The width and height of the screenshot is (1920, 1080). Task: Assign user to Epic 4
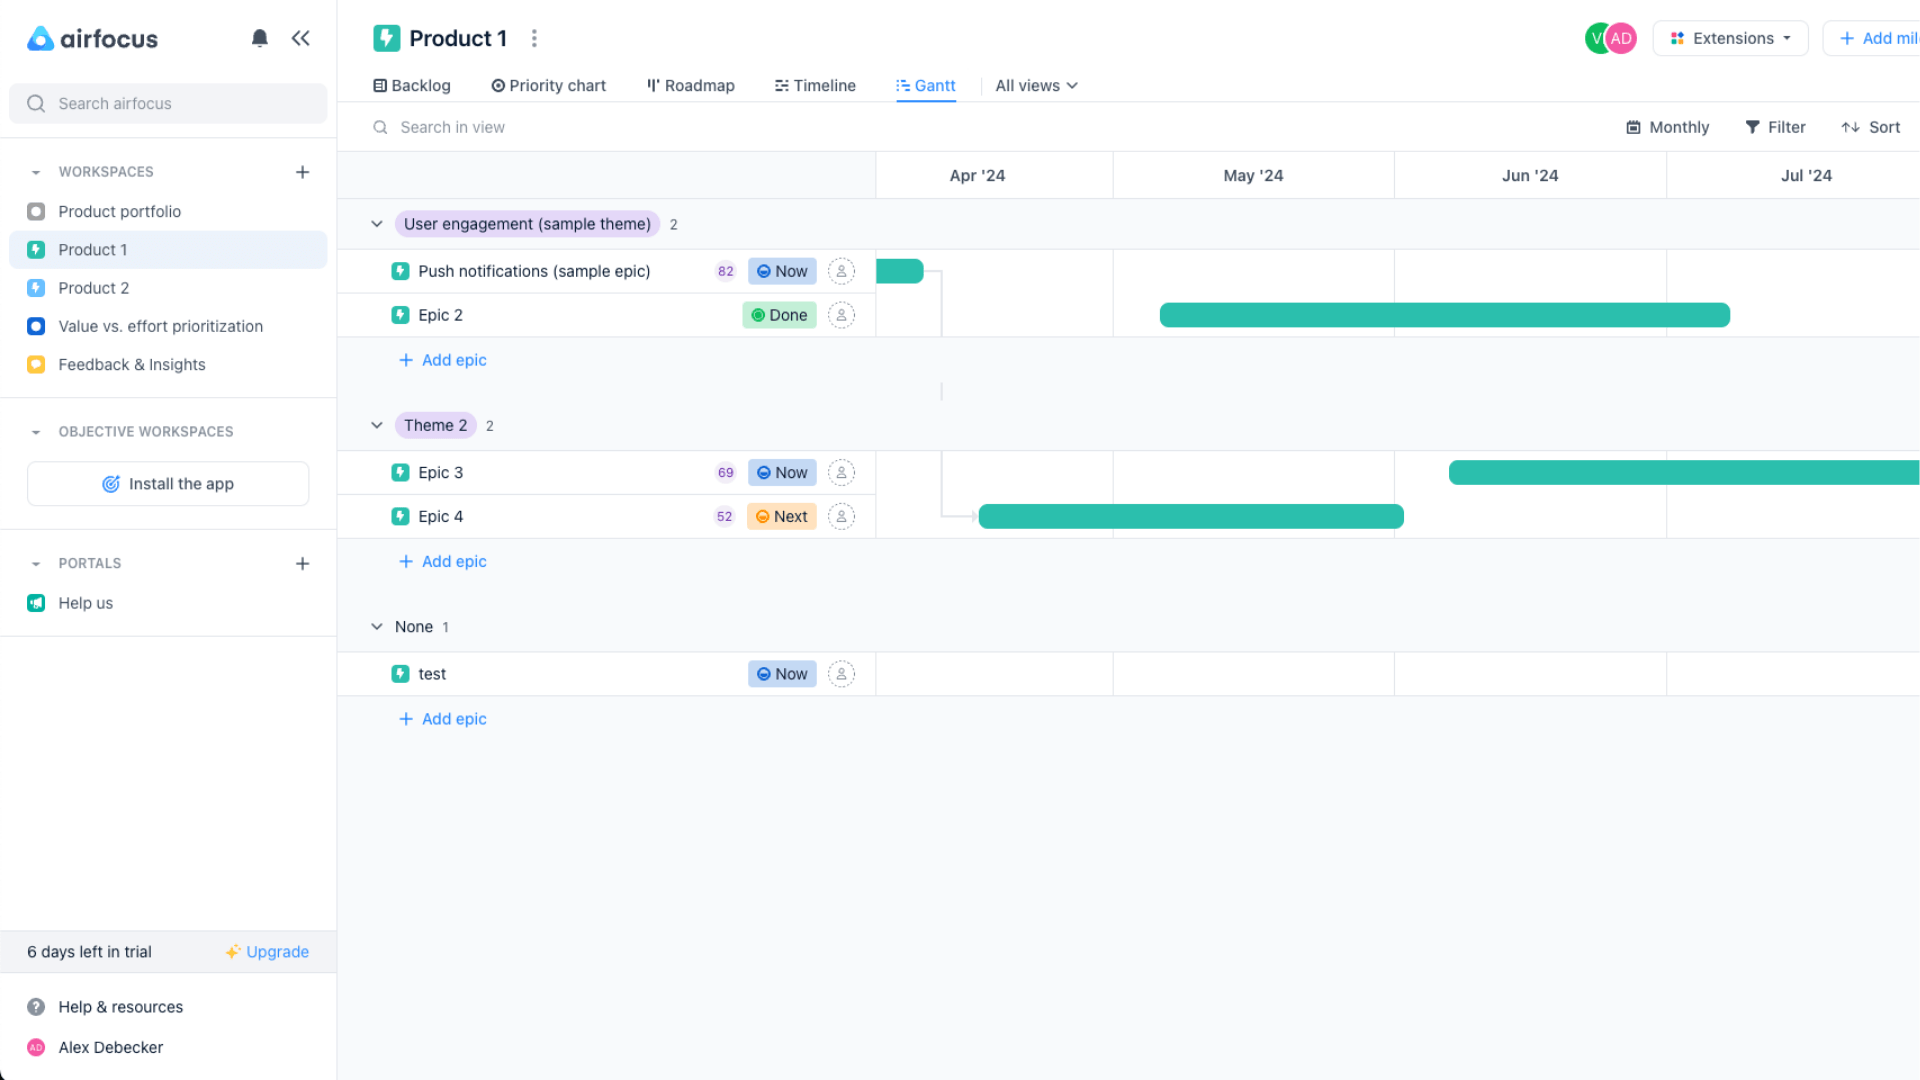click(x=841, y=516)
